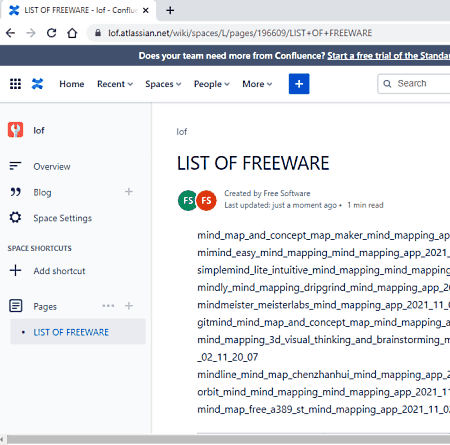Open Space Settings link
Viewport: 450px width, 445px height.
[x=62, y=218]
